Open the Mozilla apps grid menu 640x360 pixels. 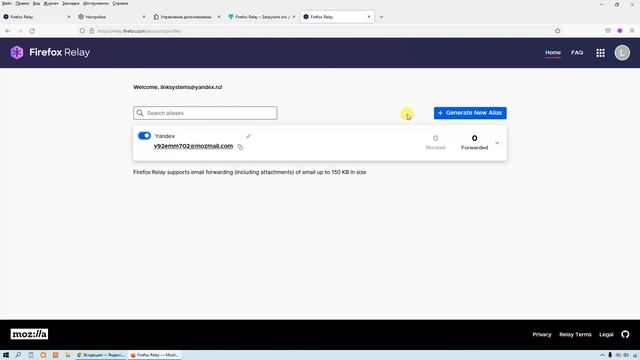[x=600, y=53]
